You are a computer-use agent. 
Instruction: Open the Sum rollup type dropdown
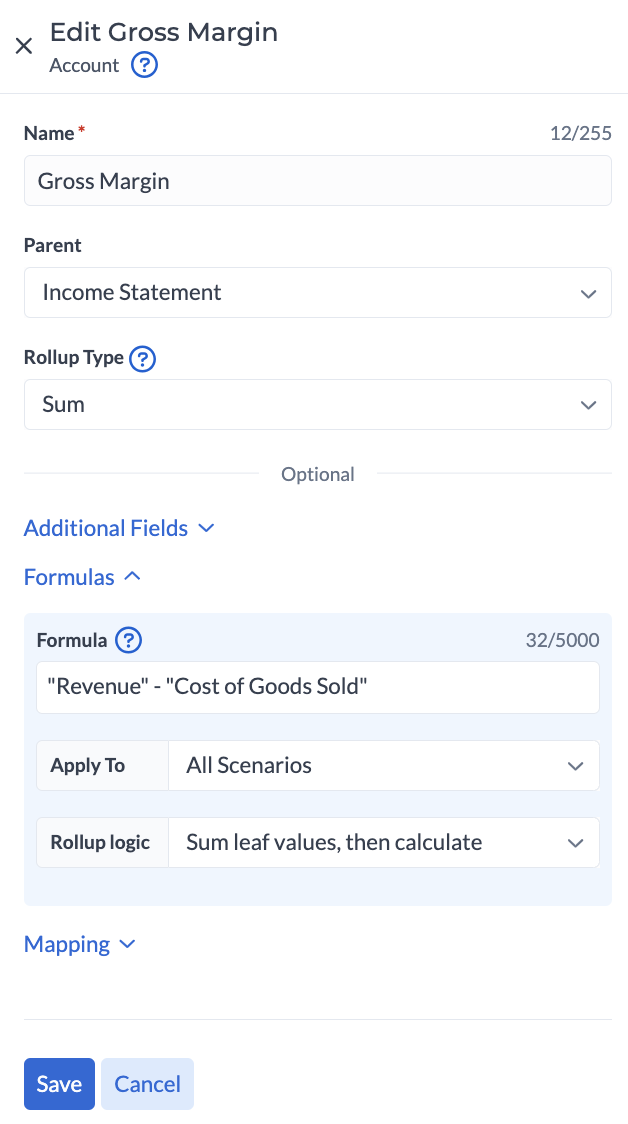point(300,405)
